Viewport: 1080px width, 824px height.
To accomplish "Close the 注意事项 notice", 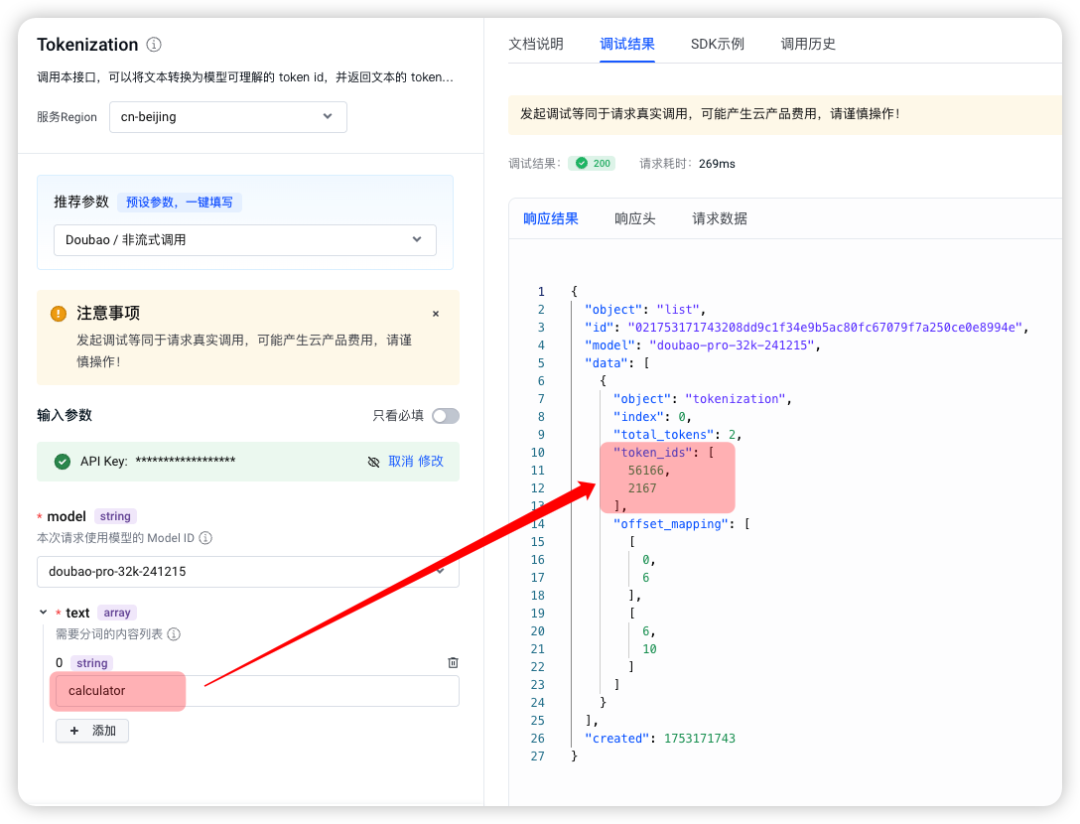I will click(435, 314).
